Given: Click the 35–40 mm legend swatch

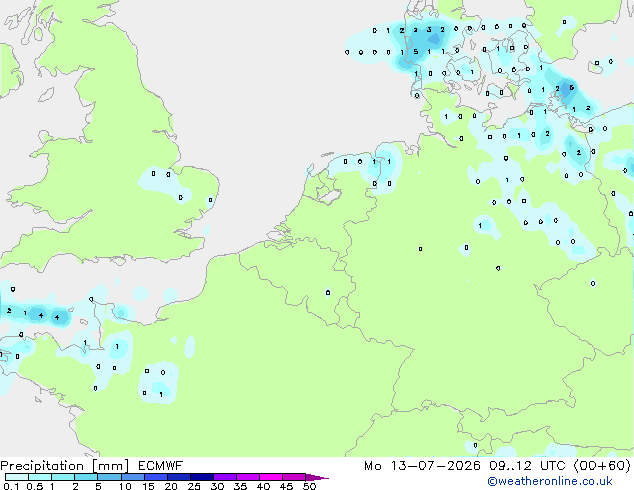Looking at the screenshot, I should click(247, 477).
